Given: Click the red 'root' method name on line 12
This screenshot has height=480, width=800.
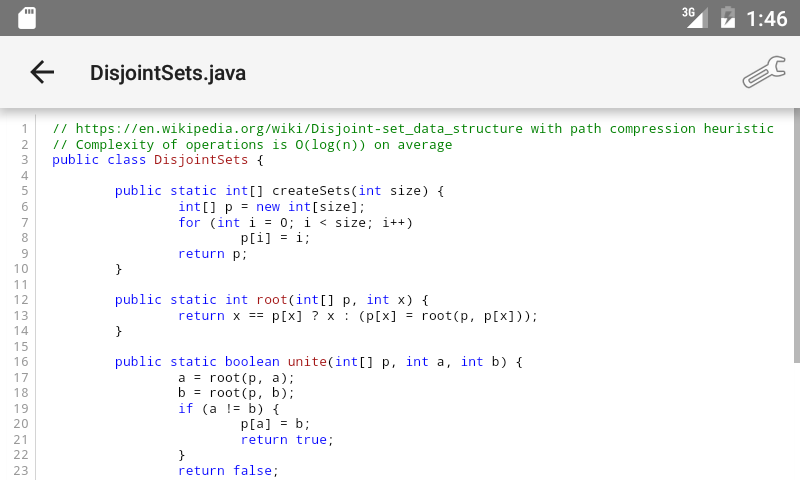Looking at the screenshot, I should point(272,300).
